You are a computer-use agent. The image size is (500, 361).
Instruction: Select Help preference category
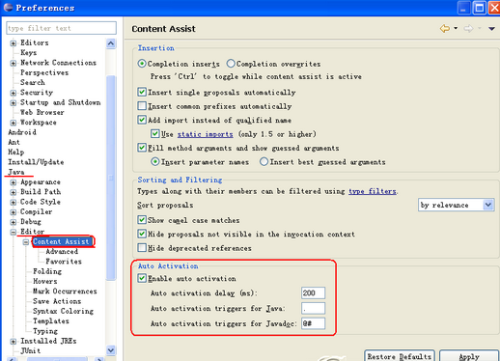16,152
